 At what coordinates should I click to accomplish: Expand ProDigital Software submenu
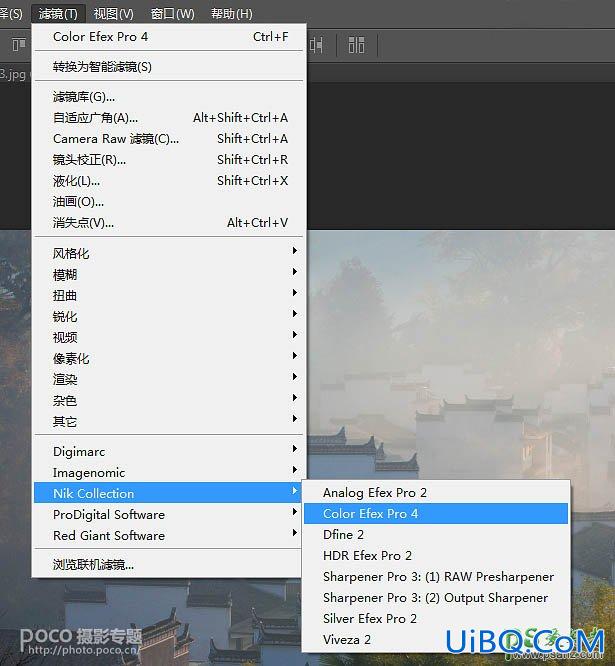point(169,514)
